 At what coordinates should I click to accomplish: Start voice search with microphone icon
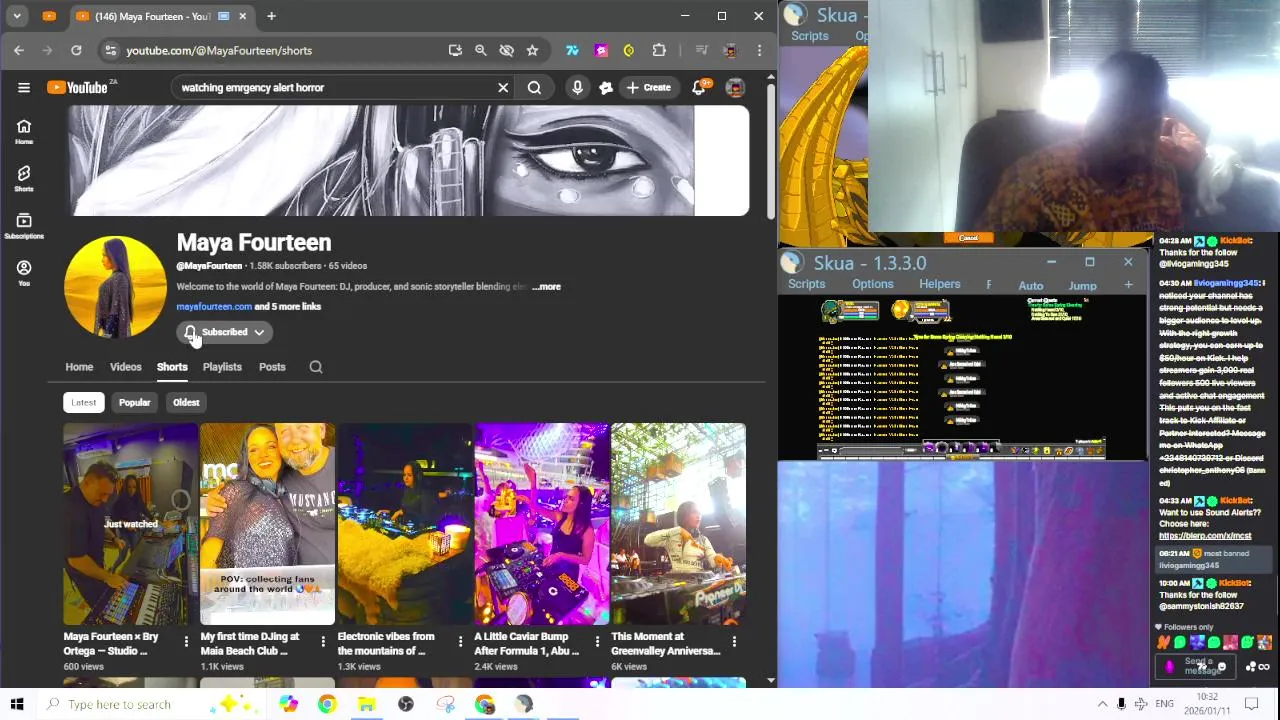coord(577,87)
